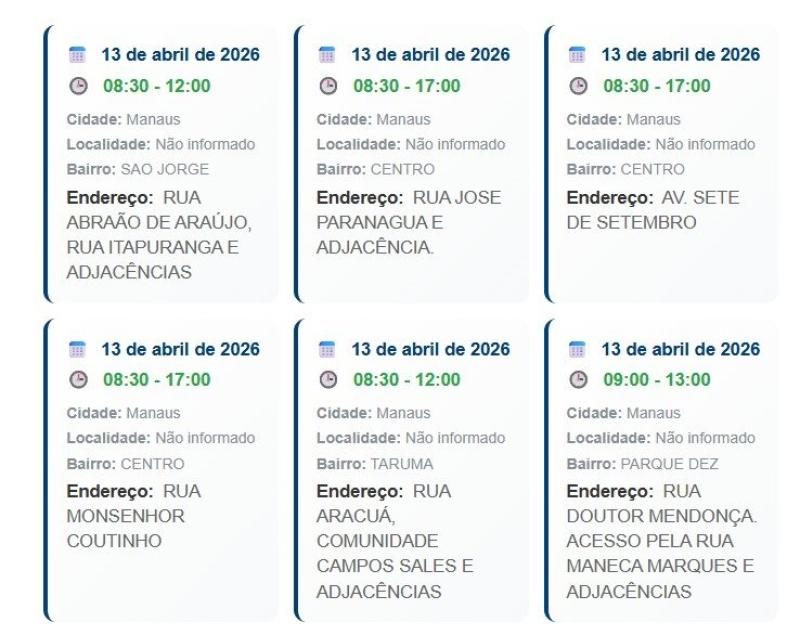The image size is (800, 635).
Task: Click clock icon on RUA MONSENHOR COUTINHO card
Action: tap(76, 380)
